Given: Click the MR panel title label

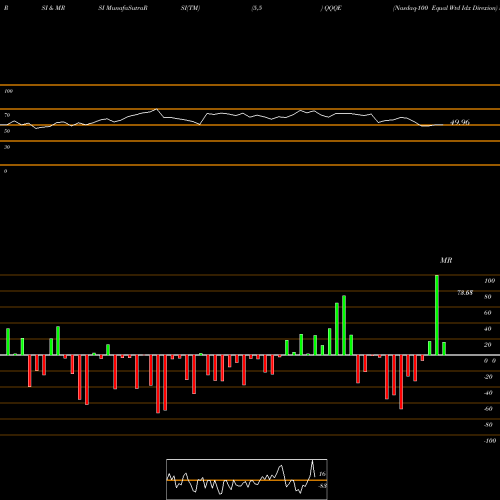Looking at the screenshot, I should 446,260.
